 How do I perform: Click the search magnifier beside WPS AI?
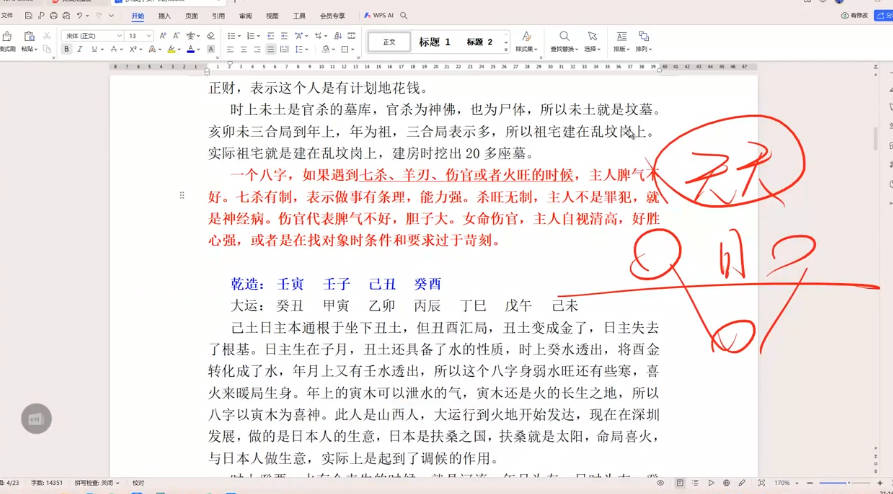pos(405,16)
